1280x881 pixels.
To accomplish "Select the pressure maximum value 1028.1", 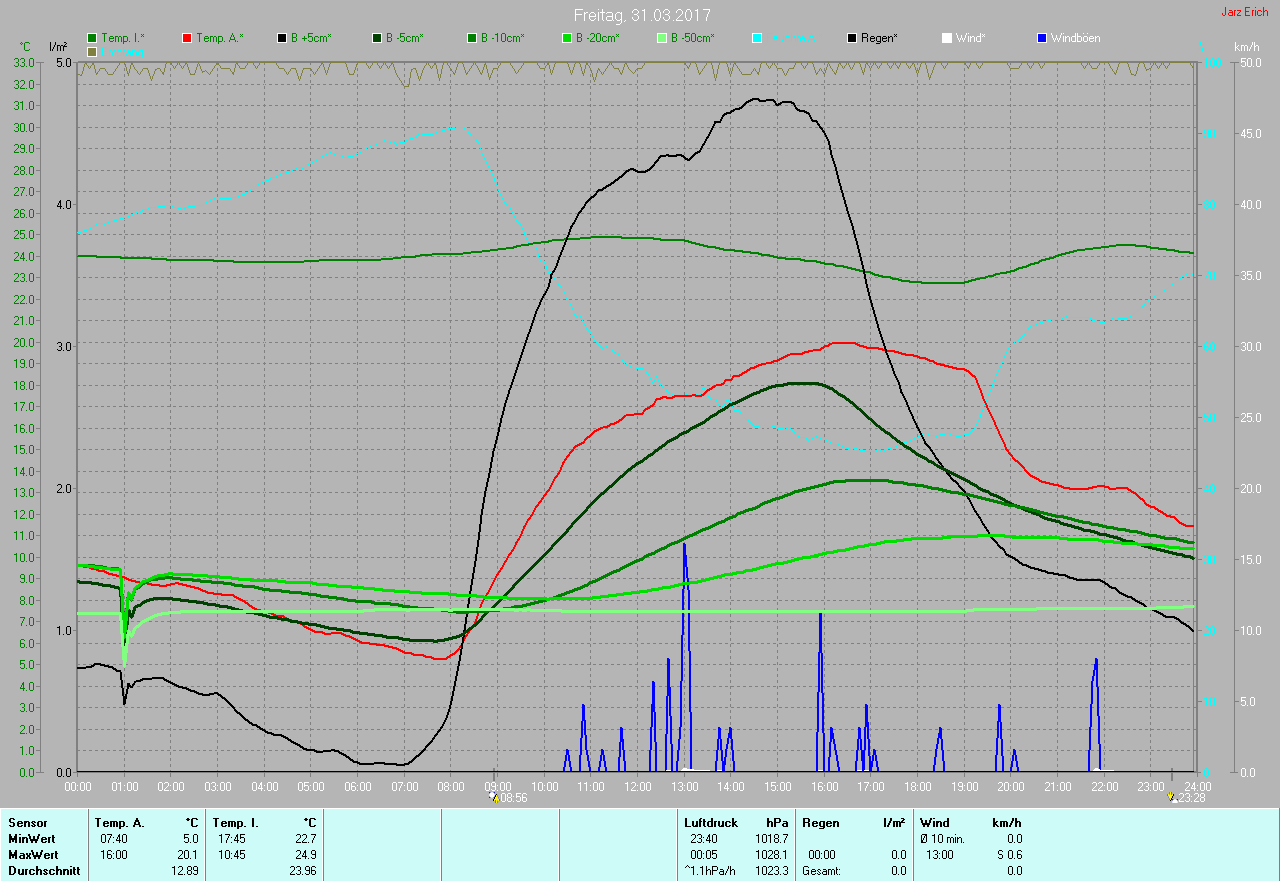I will click(772, 855).
